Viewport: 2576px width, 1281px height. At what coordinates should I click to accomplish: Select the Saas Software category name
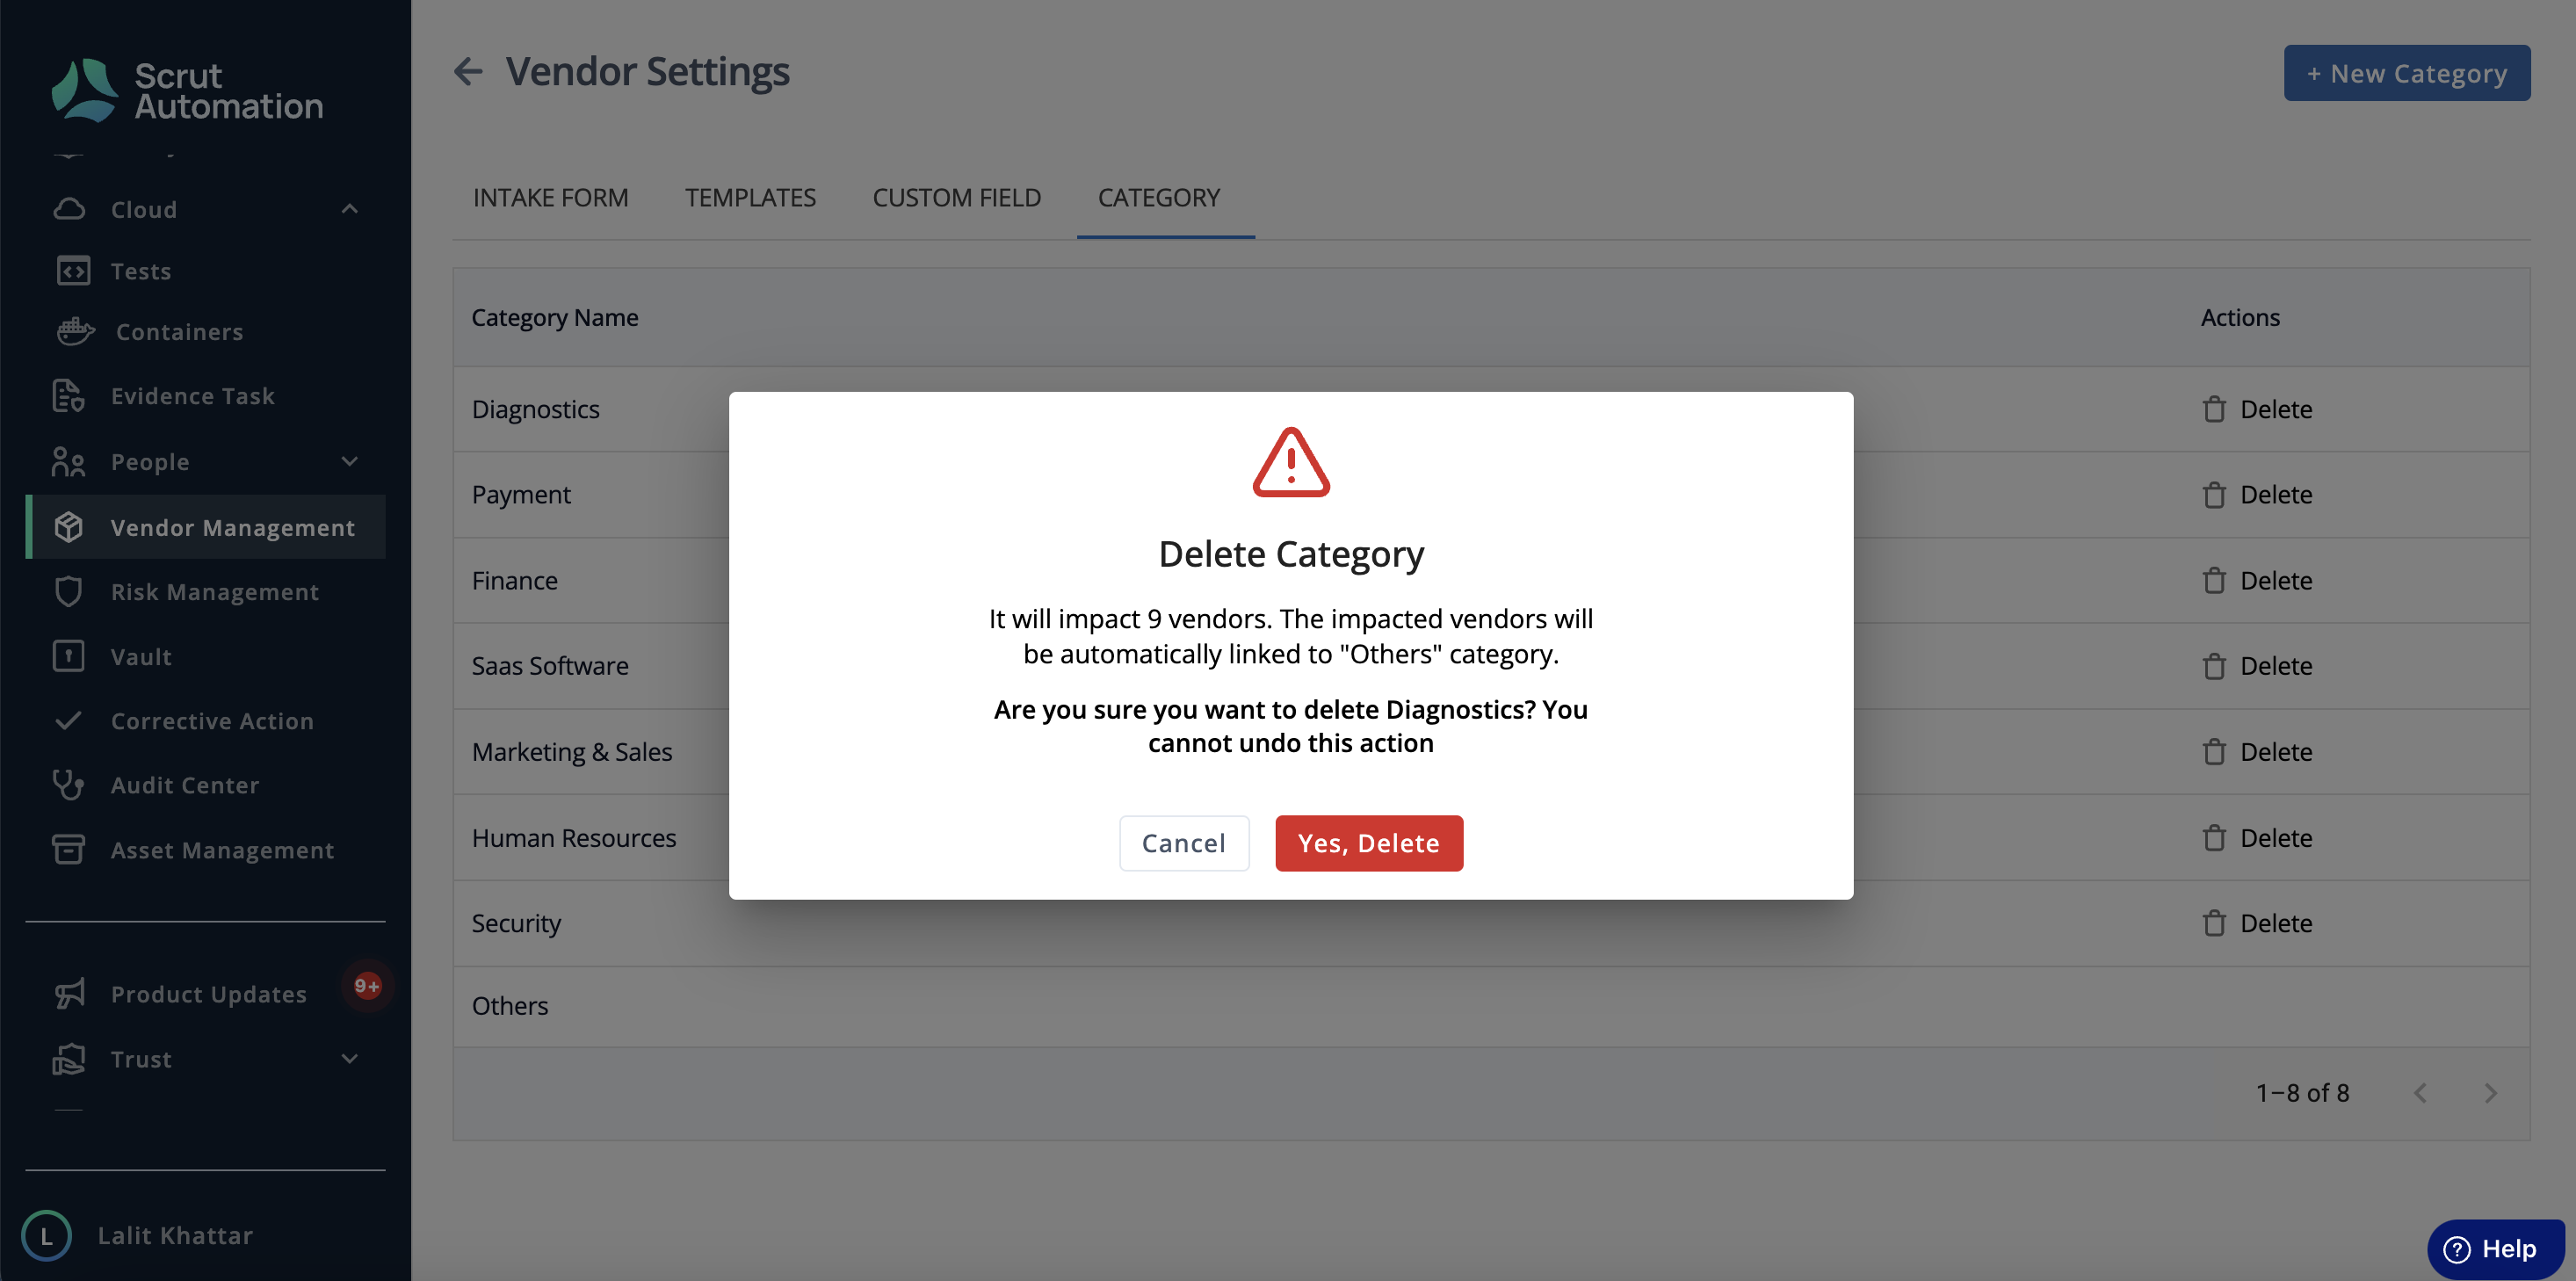pos(550,666)
